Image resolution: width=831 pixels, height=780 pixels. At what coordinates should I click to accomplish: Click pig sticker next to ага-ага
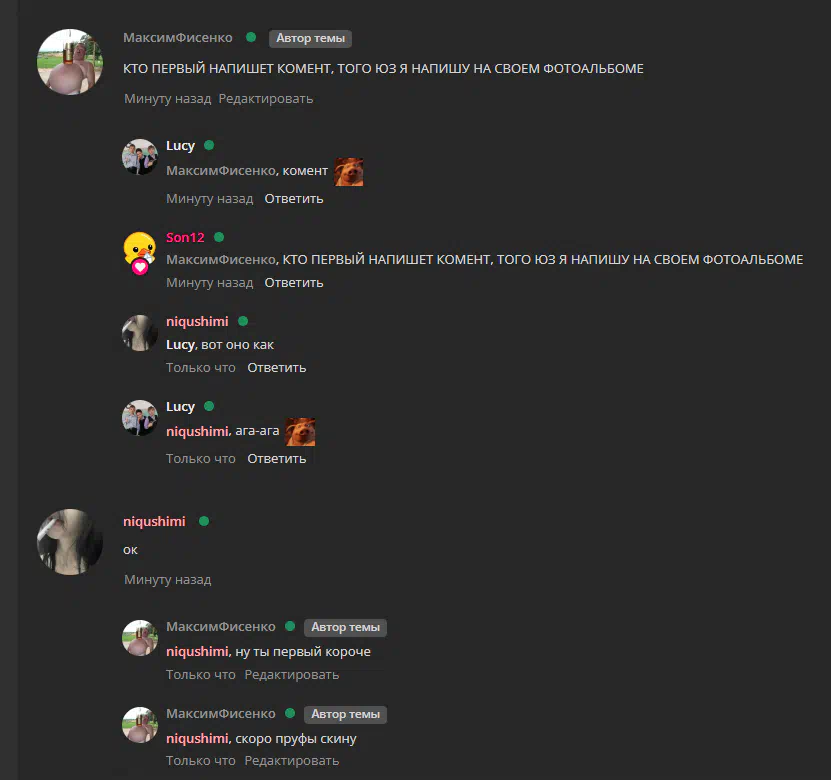coord(300,432)
